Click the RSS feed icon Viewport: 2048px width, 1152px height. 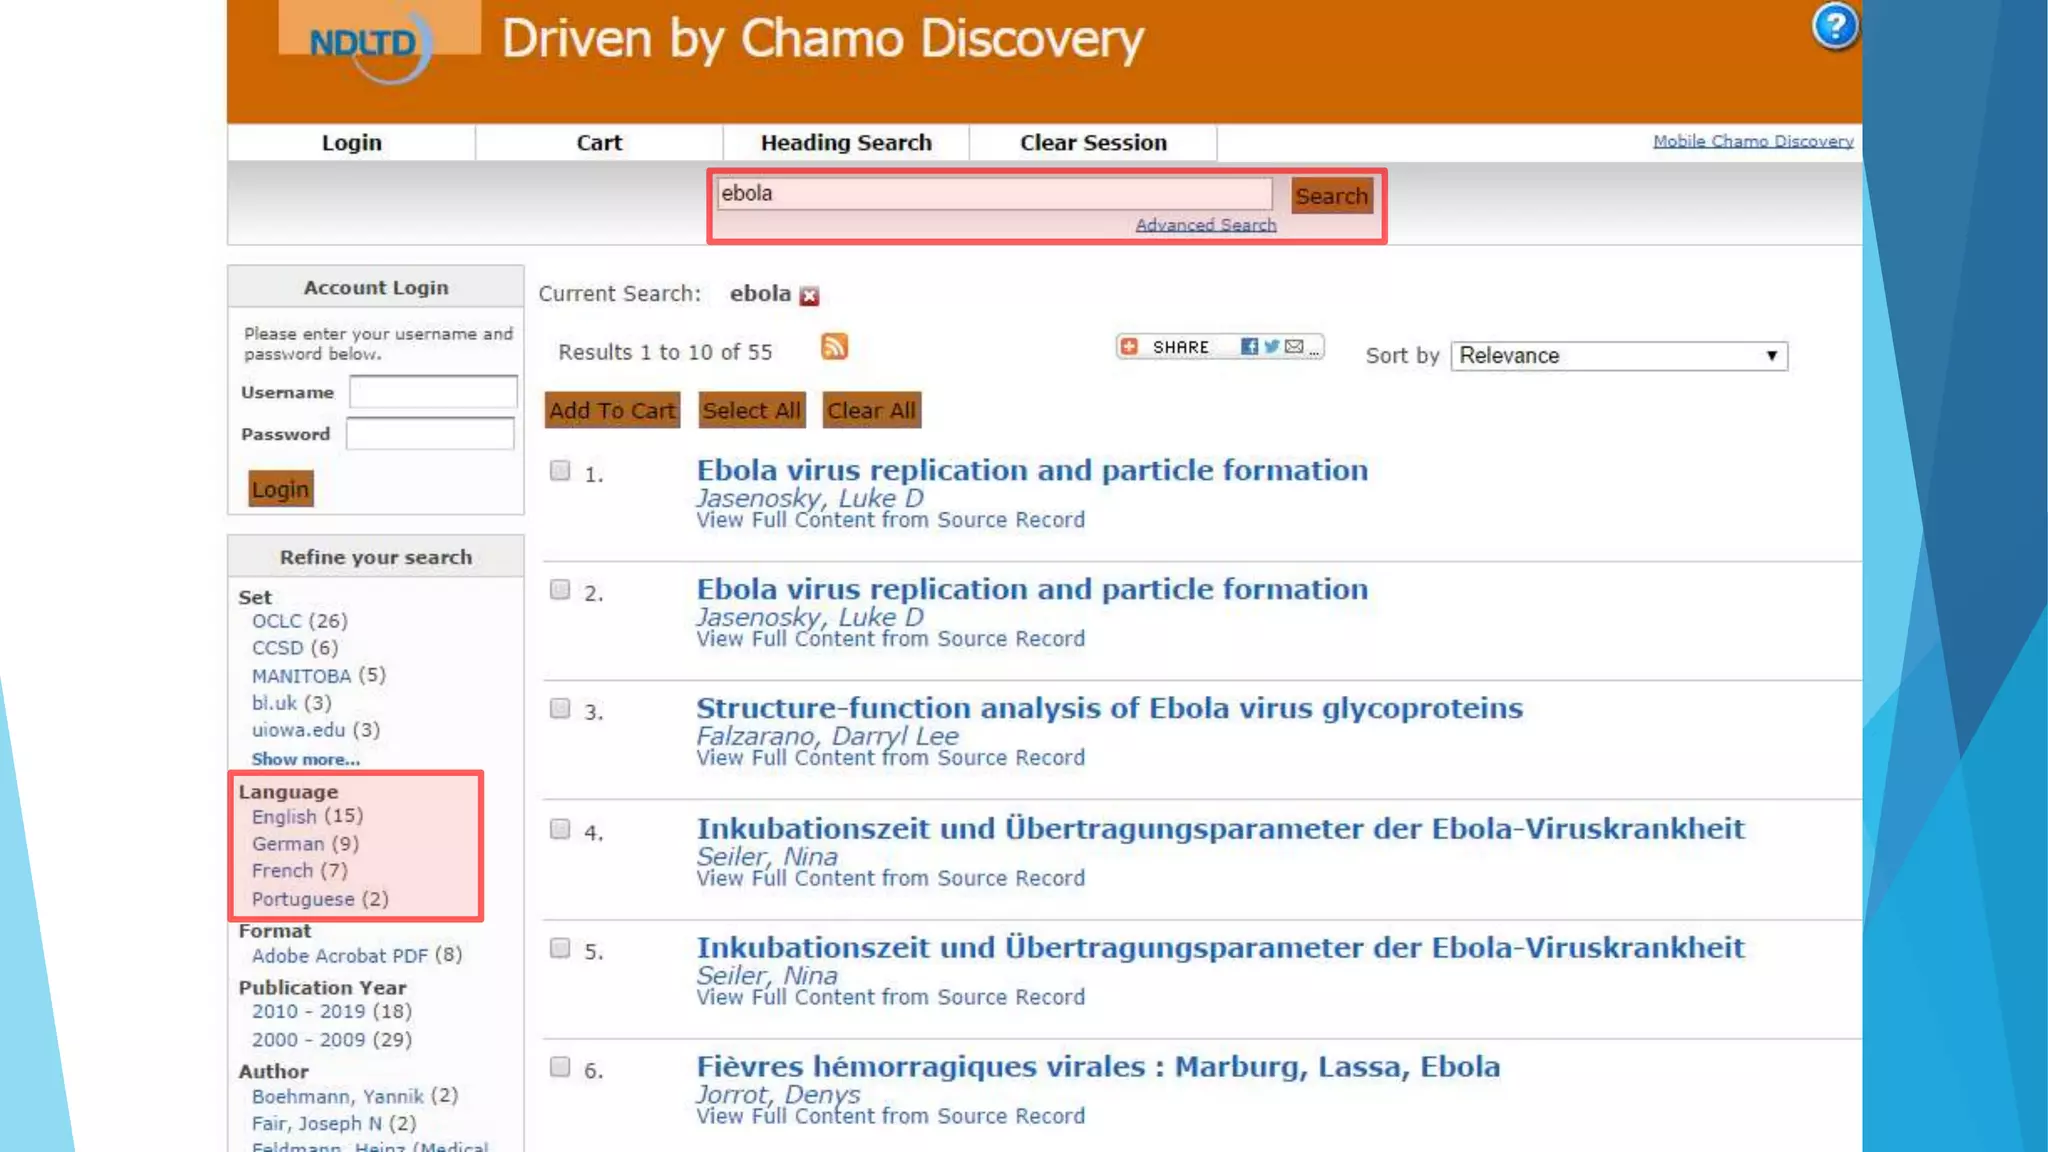[834, 347]
